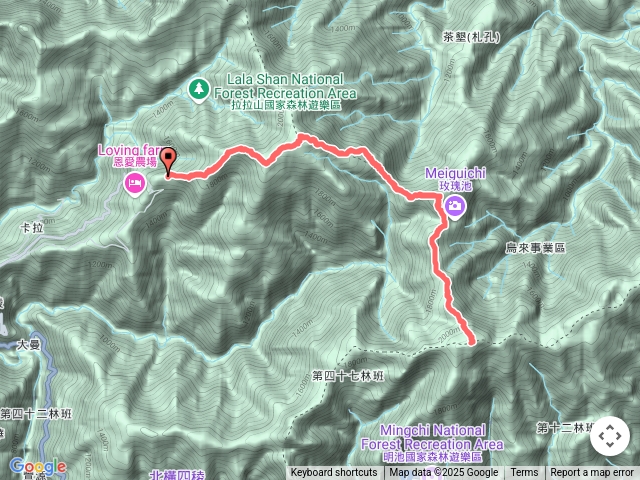This screenshot has height=480, width=640.
Task: Click the 卡拉 village label
Action: [x=32, y=228]
